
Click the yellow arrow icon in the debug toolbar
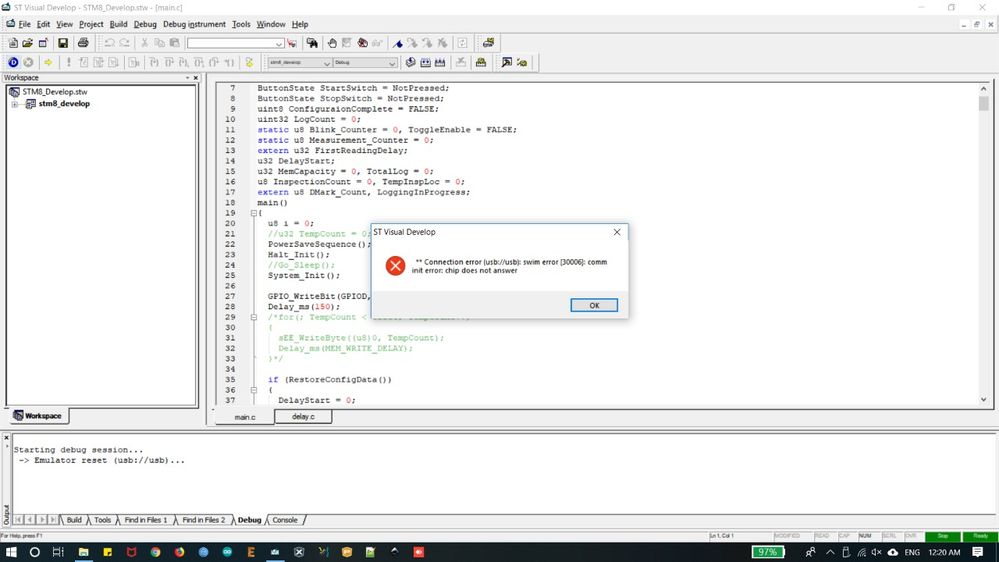pyautogui.click(x=48, y=62)
